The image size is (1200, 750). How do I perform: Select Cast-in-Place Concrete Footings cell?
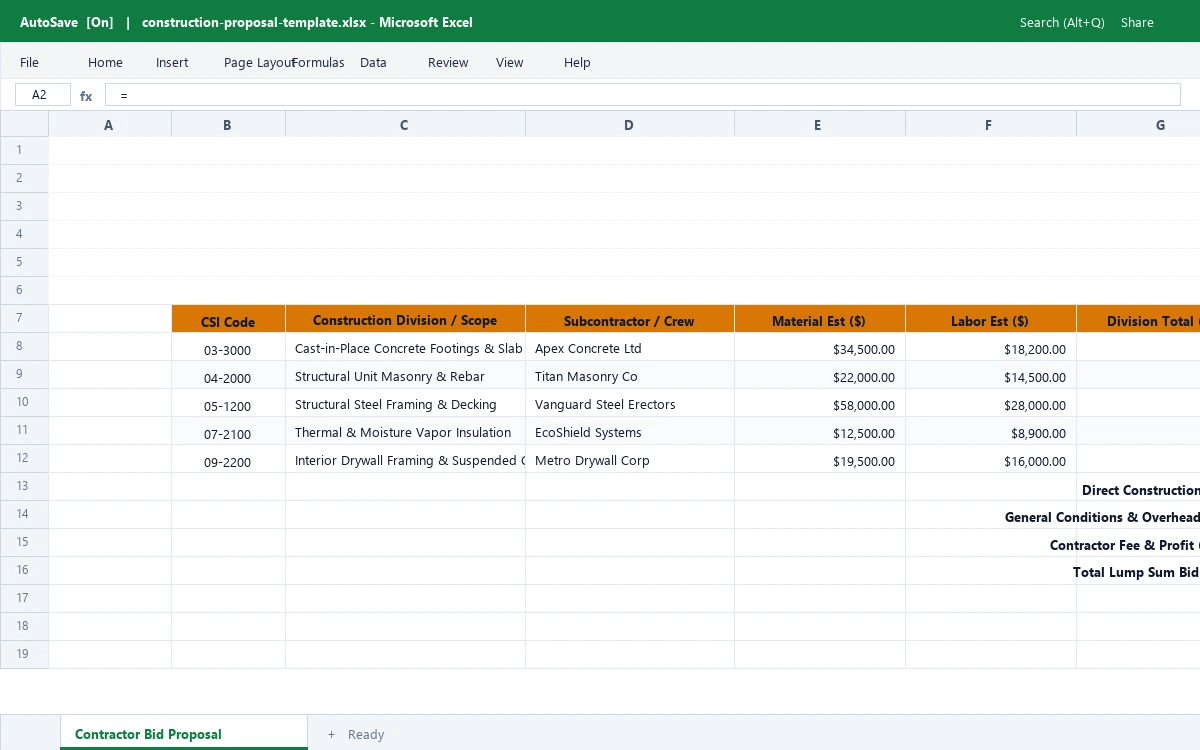point(405,347)
